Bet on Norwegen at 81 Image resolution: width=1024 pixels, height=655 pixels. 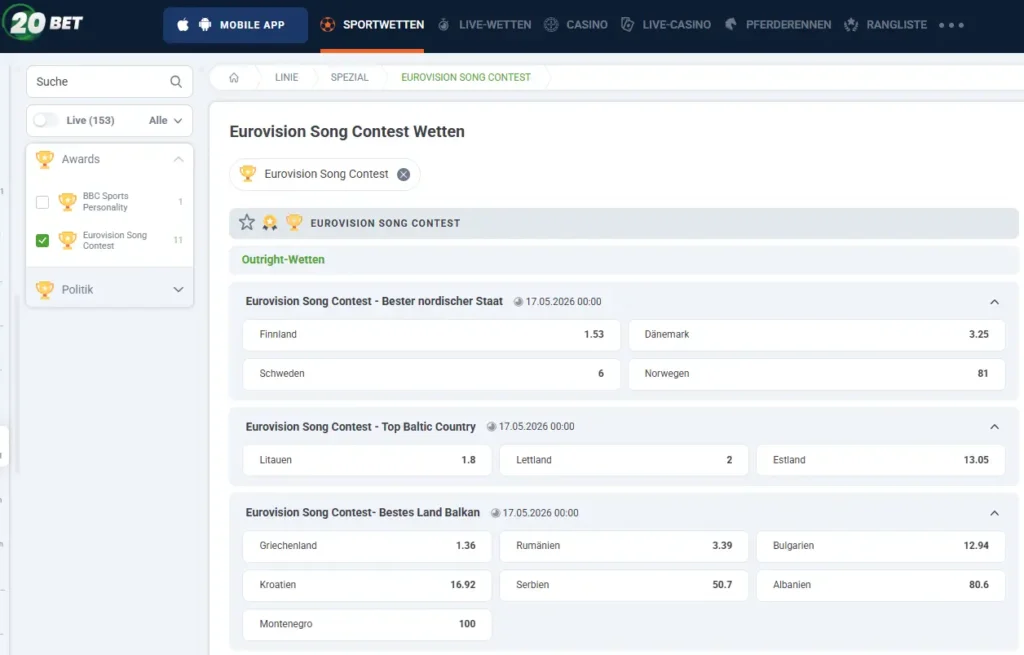[816, 374]
